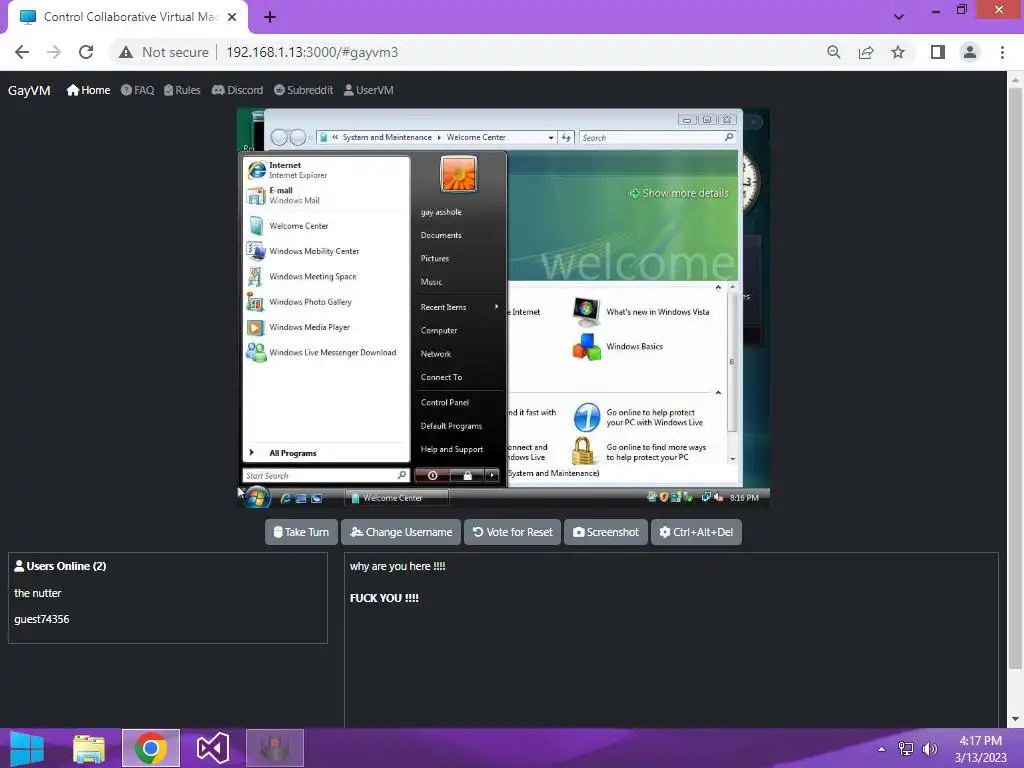This screenshot has height=768, width=1024.
Task: Start Windows Media Player
Action: coord(326,328)
